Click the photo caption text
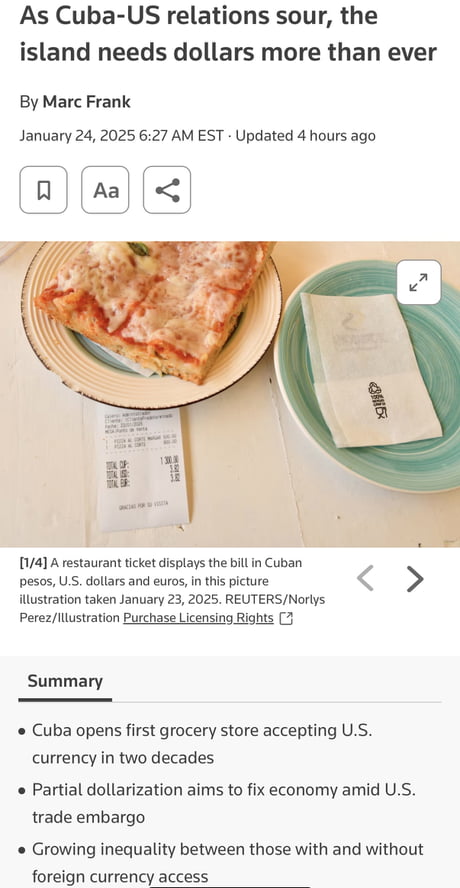Viewport: 460px width, 888px height. (x=172, y=591)
